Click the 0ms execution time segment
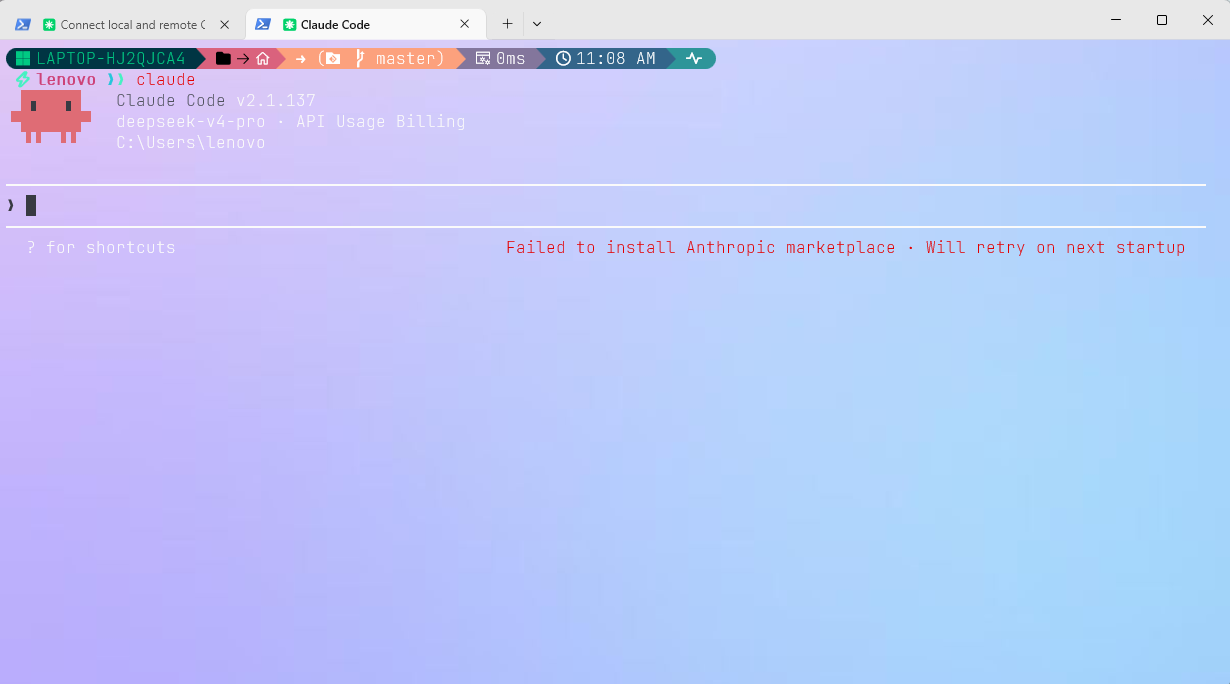The height and width of the screenshot is (684, 1230). point(501,59)
